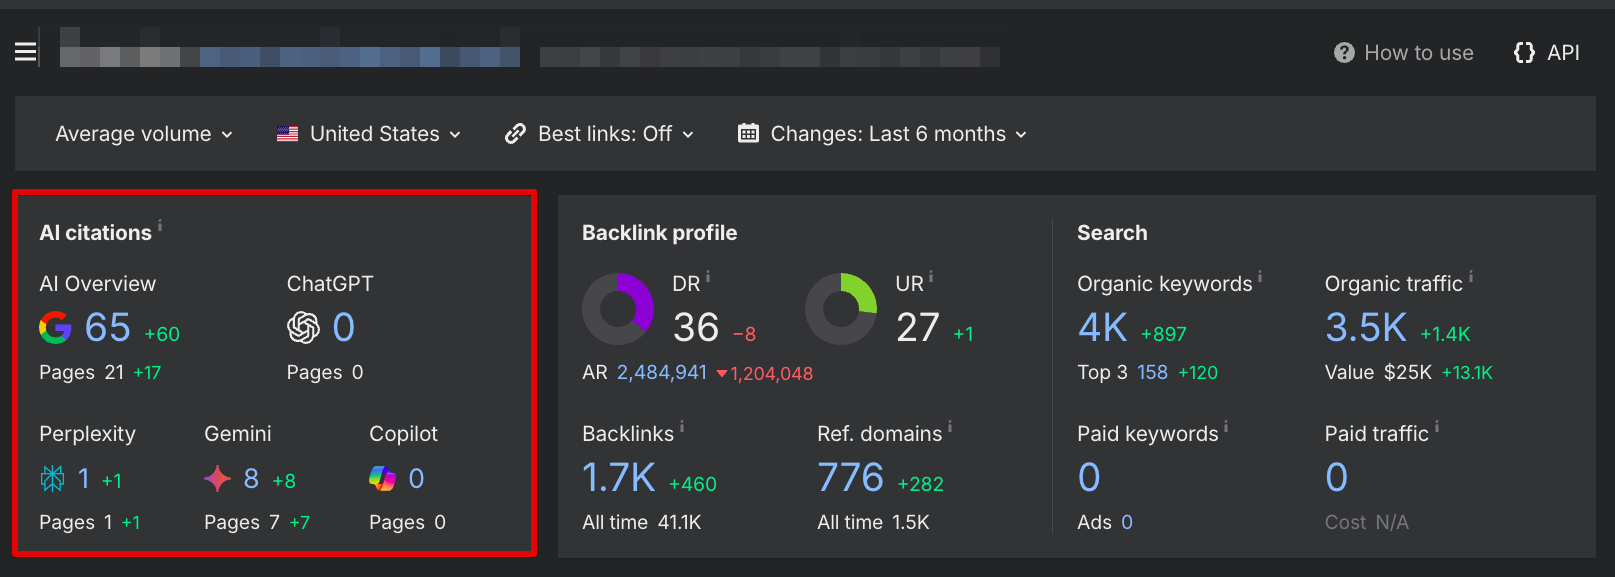1615x577 pixels.
Task: Open Ads value 0
Action: tap(1127, 522)
